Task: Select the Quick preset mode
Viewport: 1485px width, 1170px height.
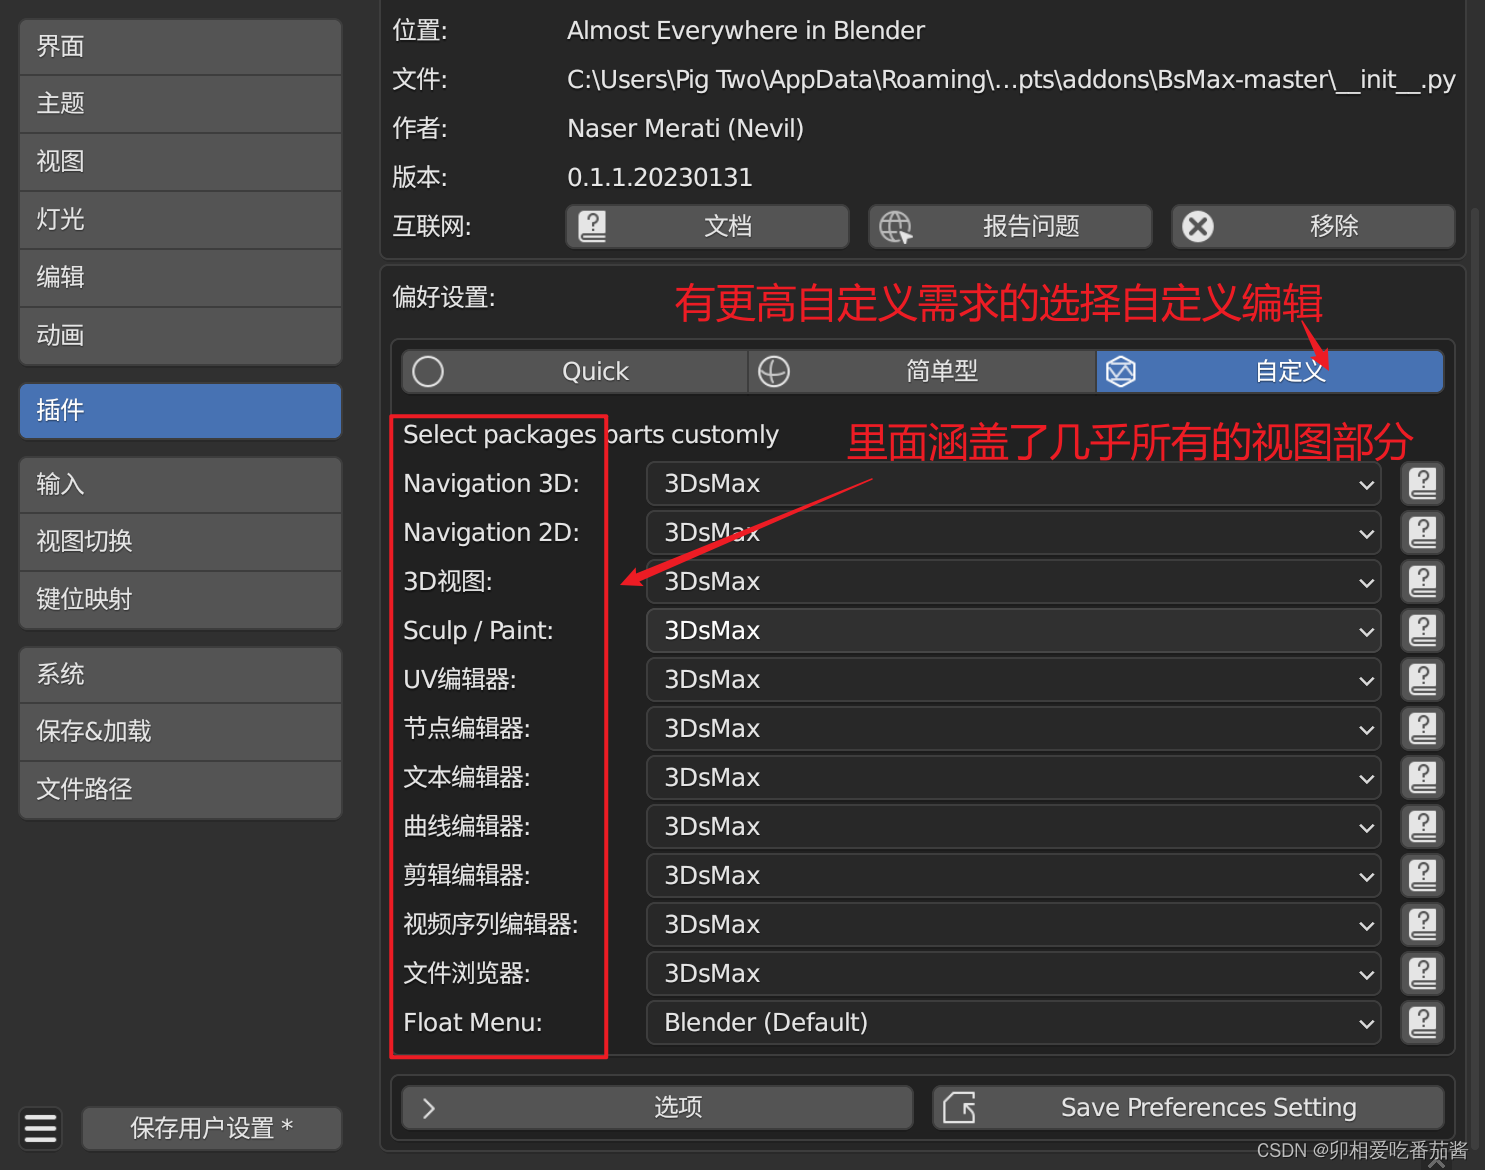Action: click(575, 371)
